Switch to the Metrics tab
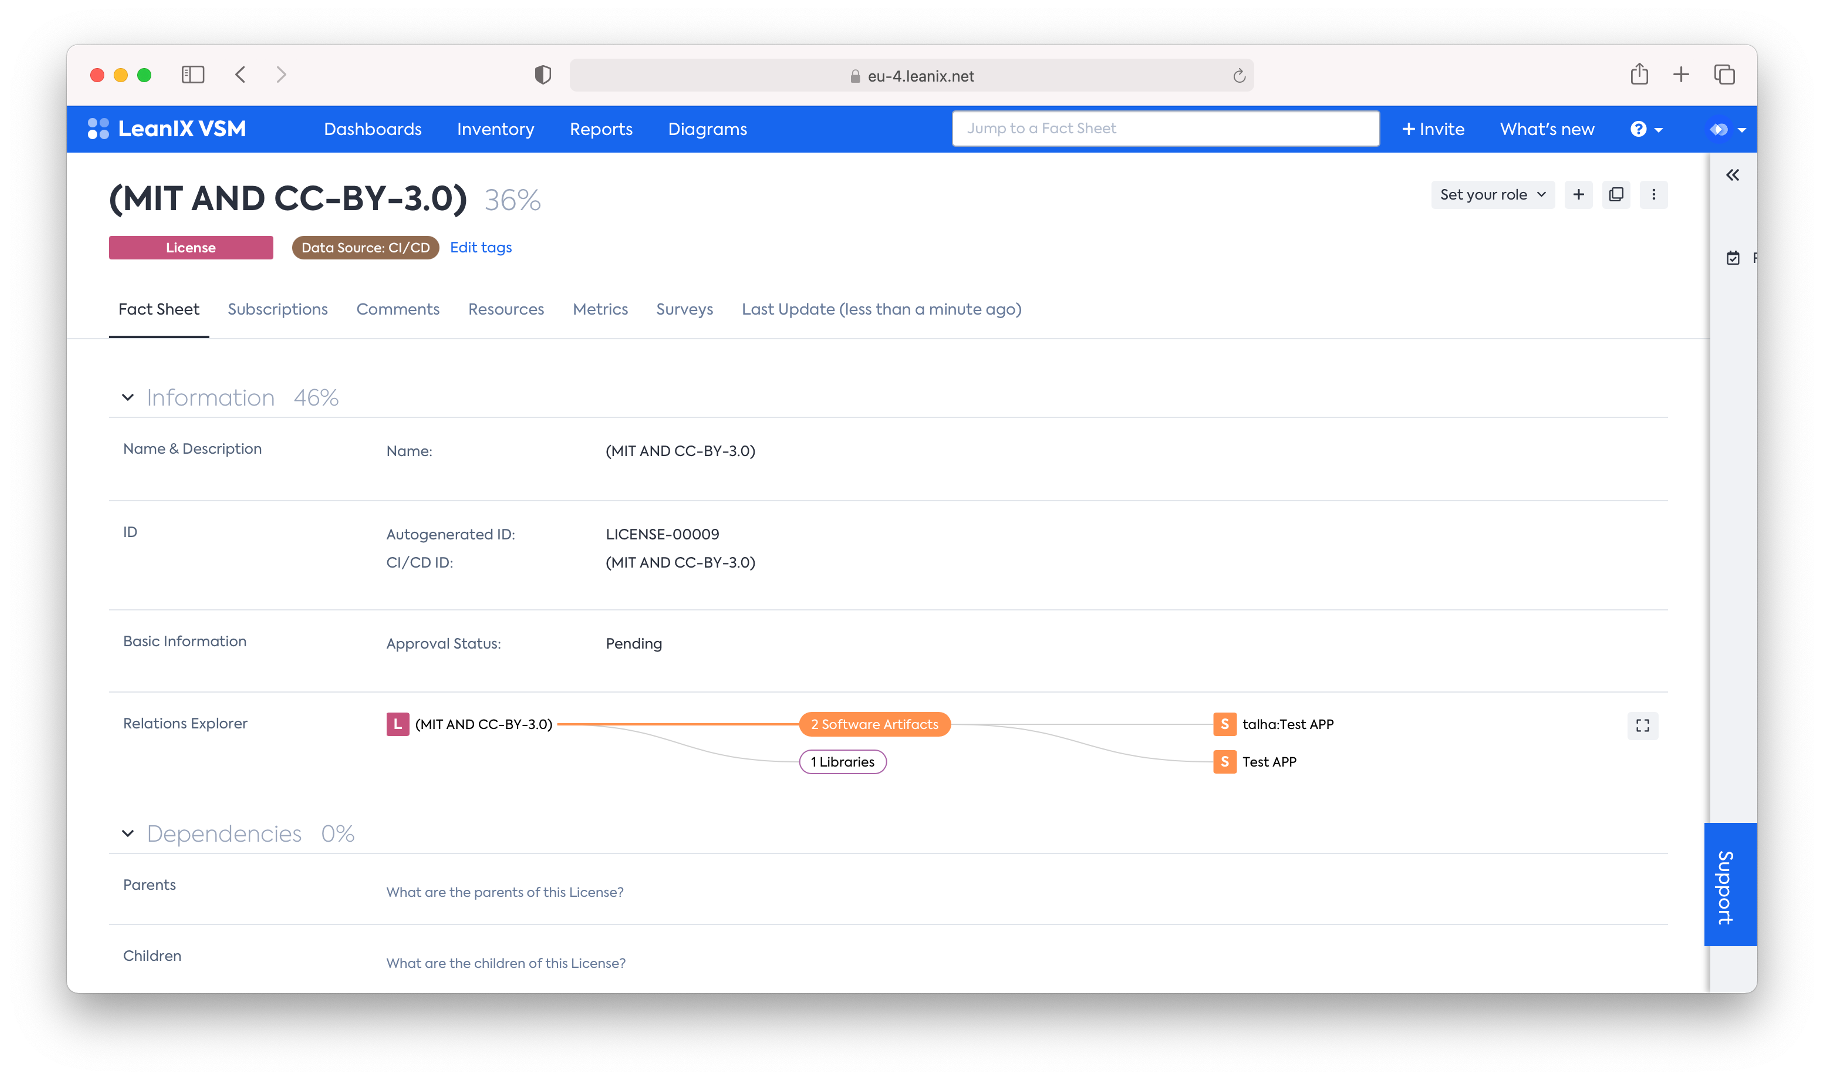The width and height of the screenshot is (1822, 1080). (x=601, y=310)
